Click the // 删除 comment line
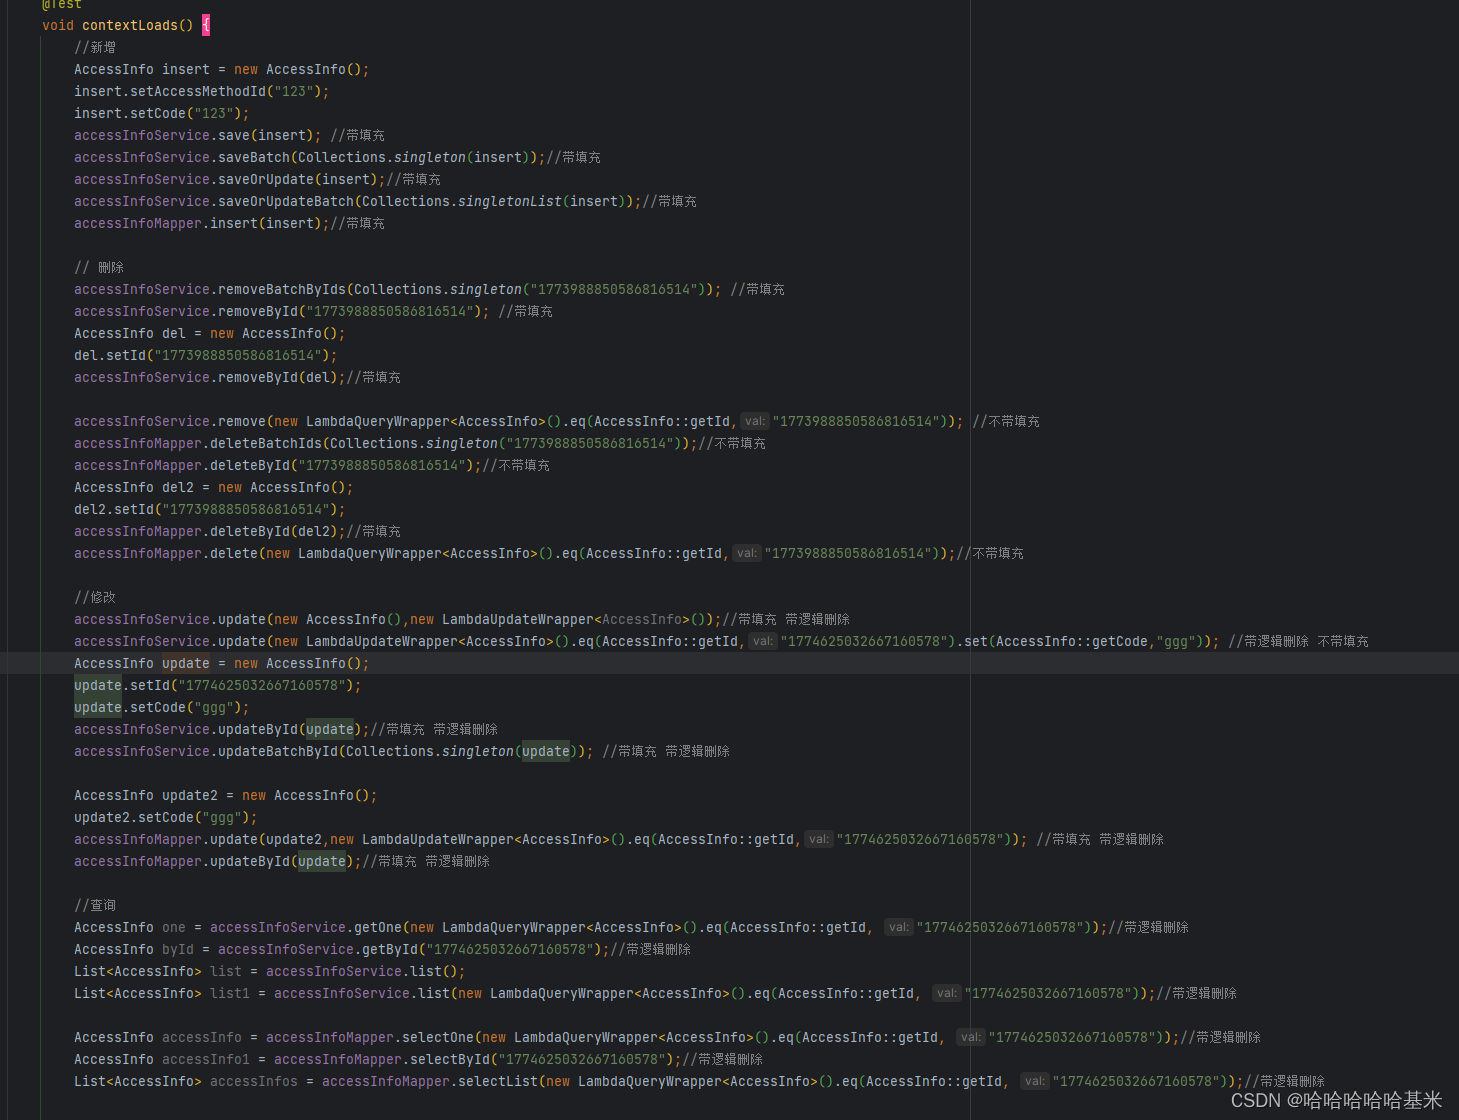1459x1120 pixels. (99, 267)
